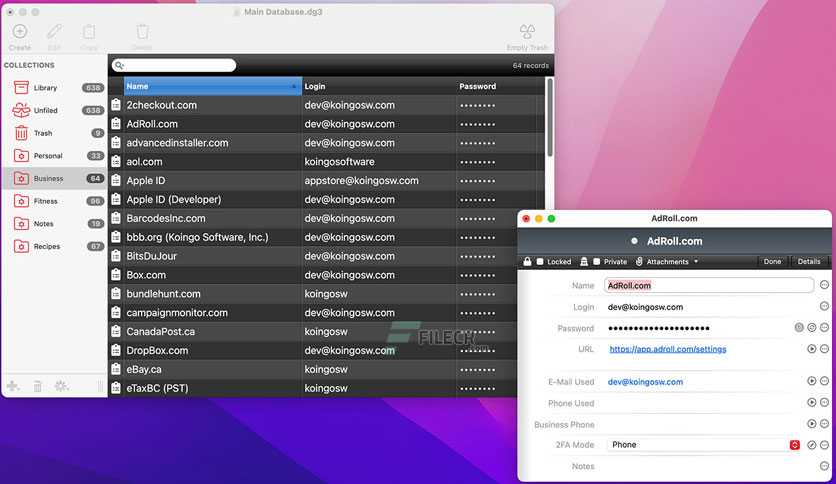The width and height of the screenshot is (836, 484).
Task: Sort records by Name column header
Action: tap(212, 86)
